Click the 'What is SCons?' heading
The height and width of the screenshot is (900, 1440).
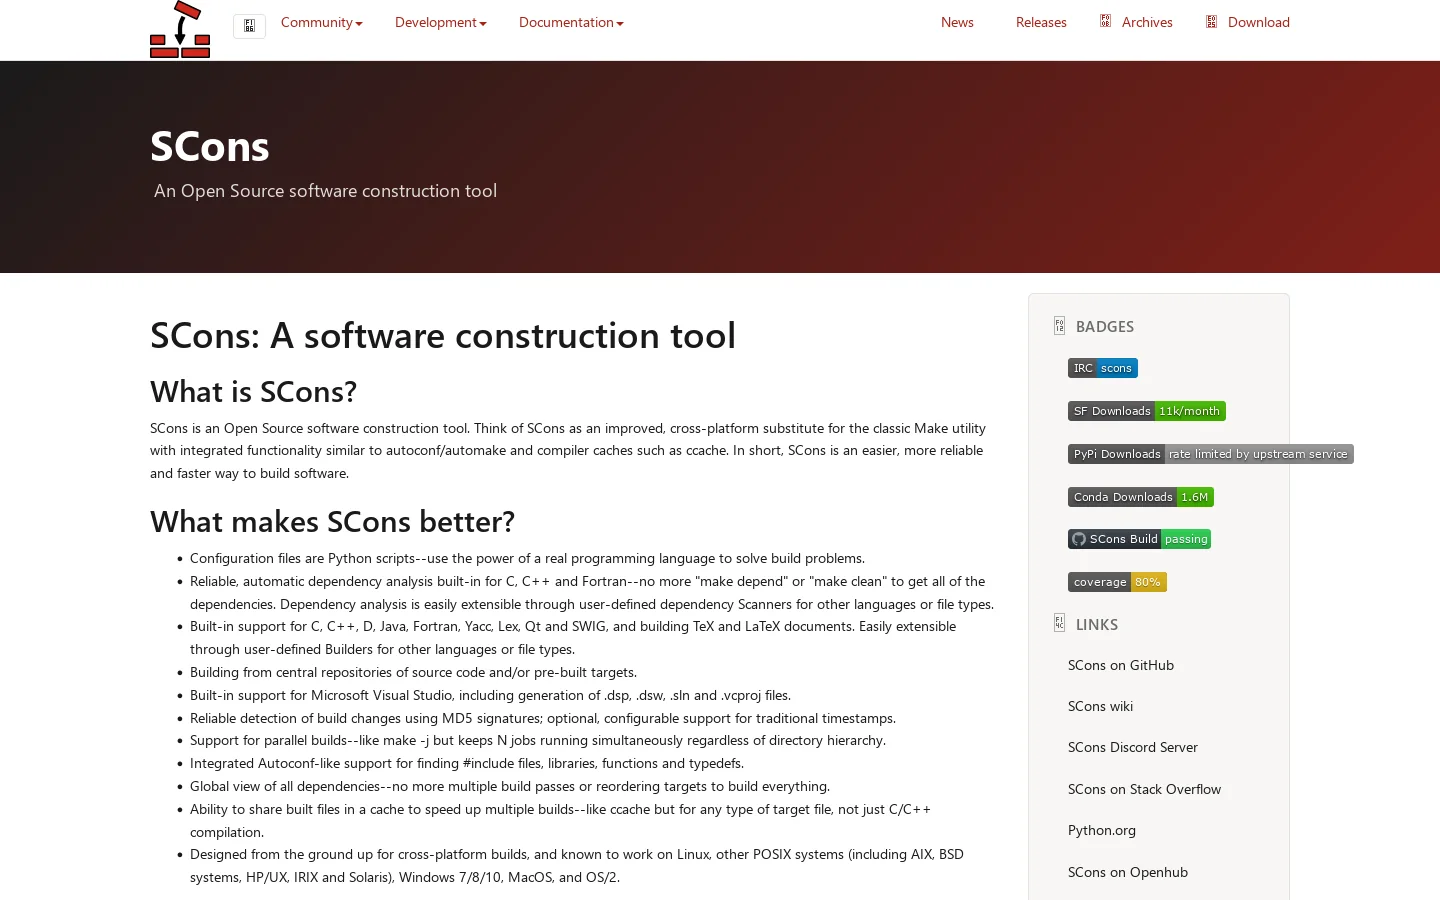(254, 392)
